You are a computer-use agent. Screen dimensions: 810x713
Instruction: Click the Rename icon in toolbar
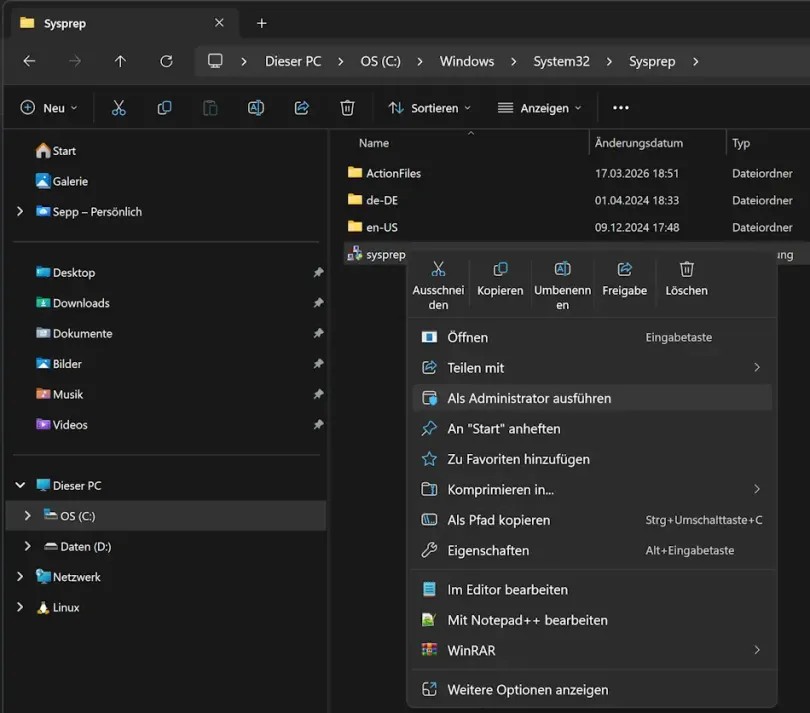pyautogui.click(x=256, y=108)
